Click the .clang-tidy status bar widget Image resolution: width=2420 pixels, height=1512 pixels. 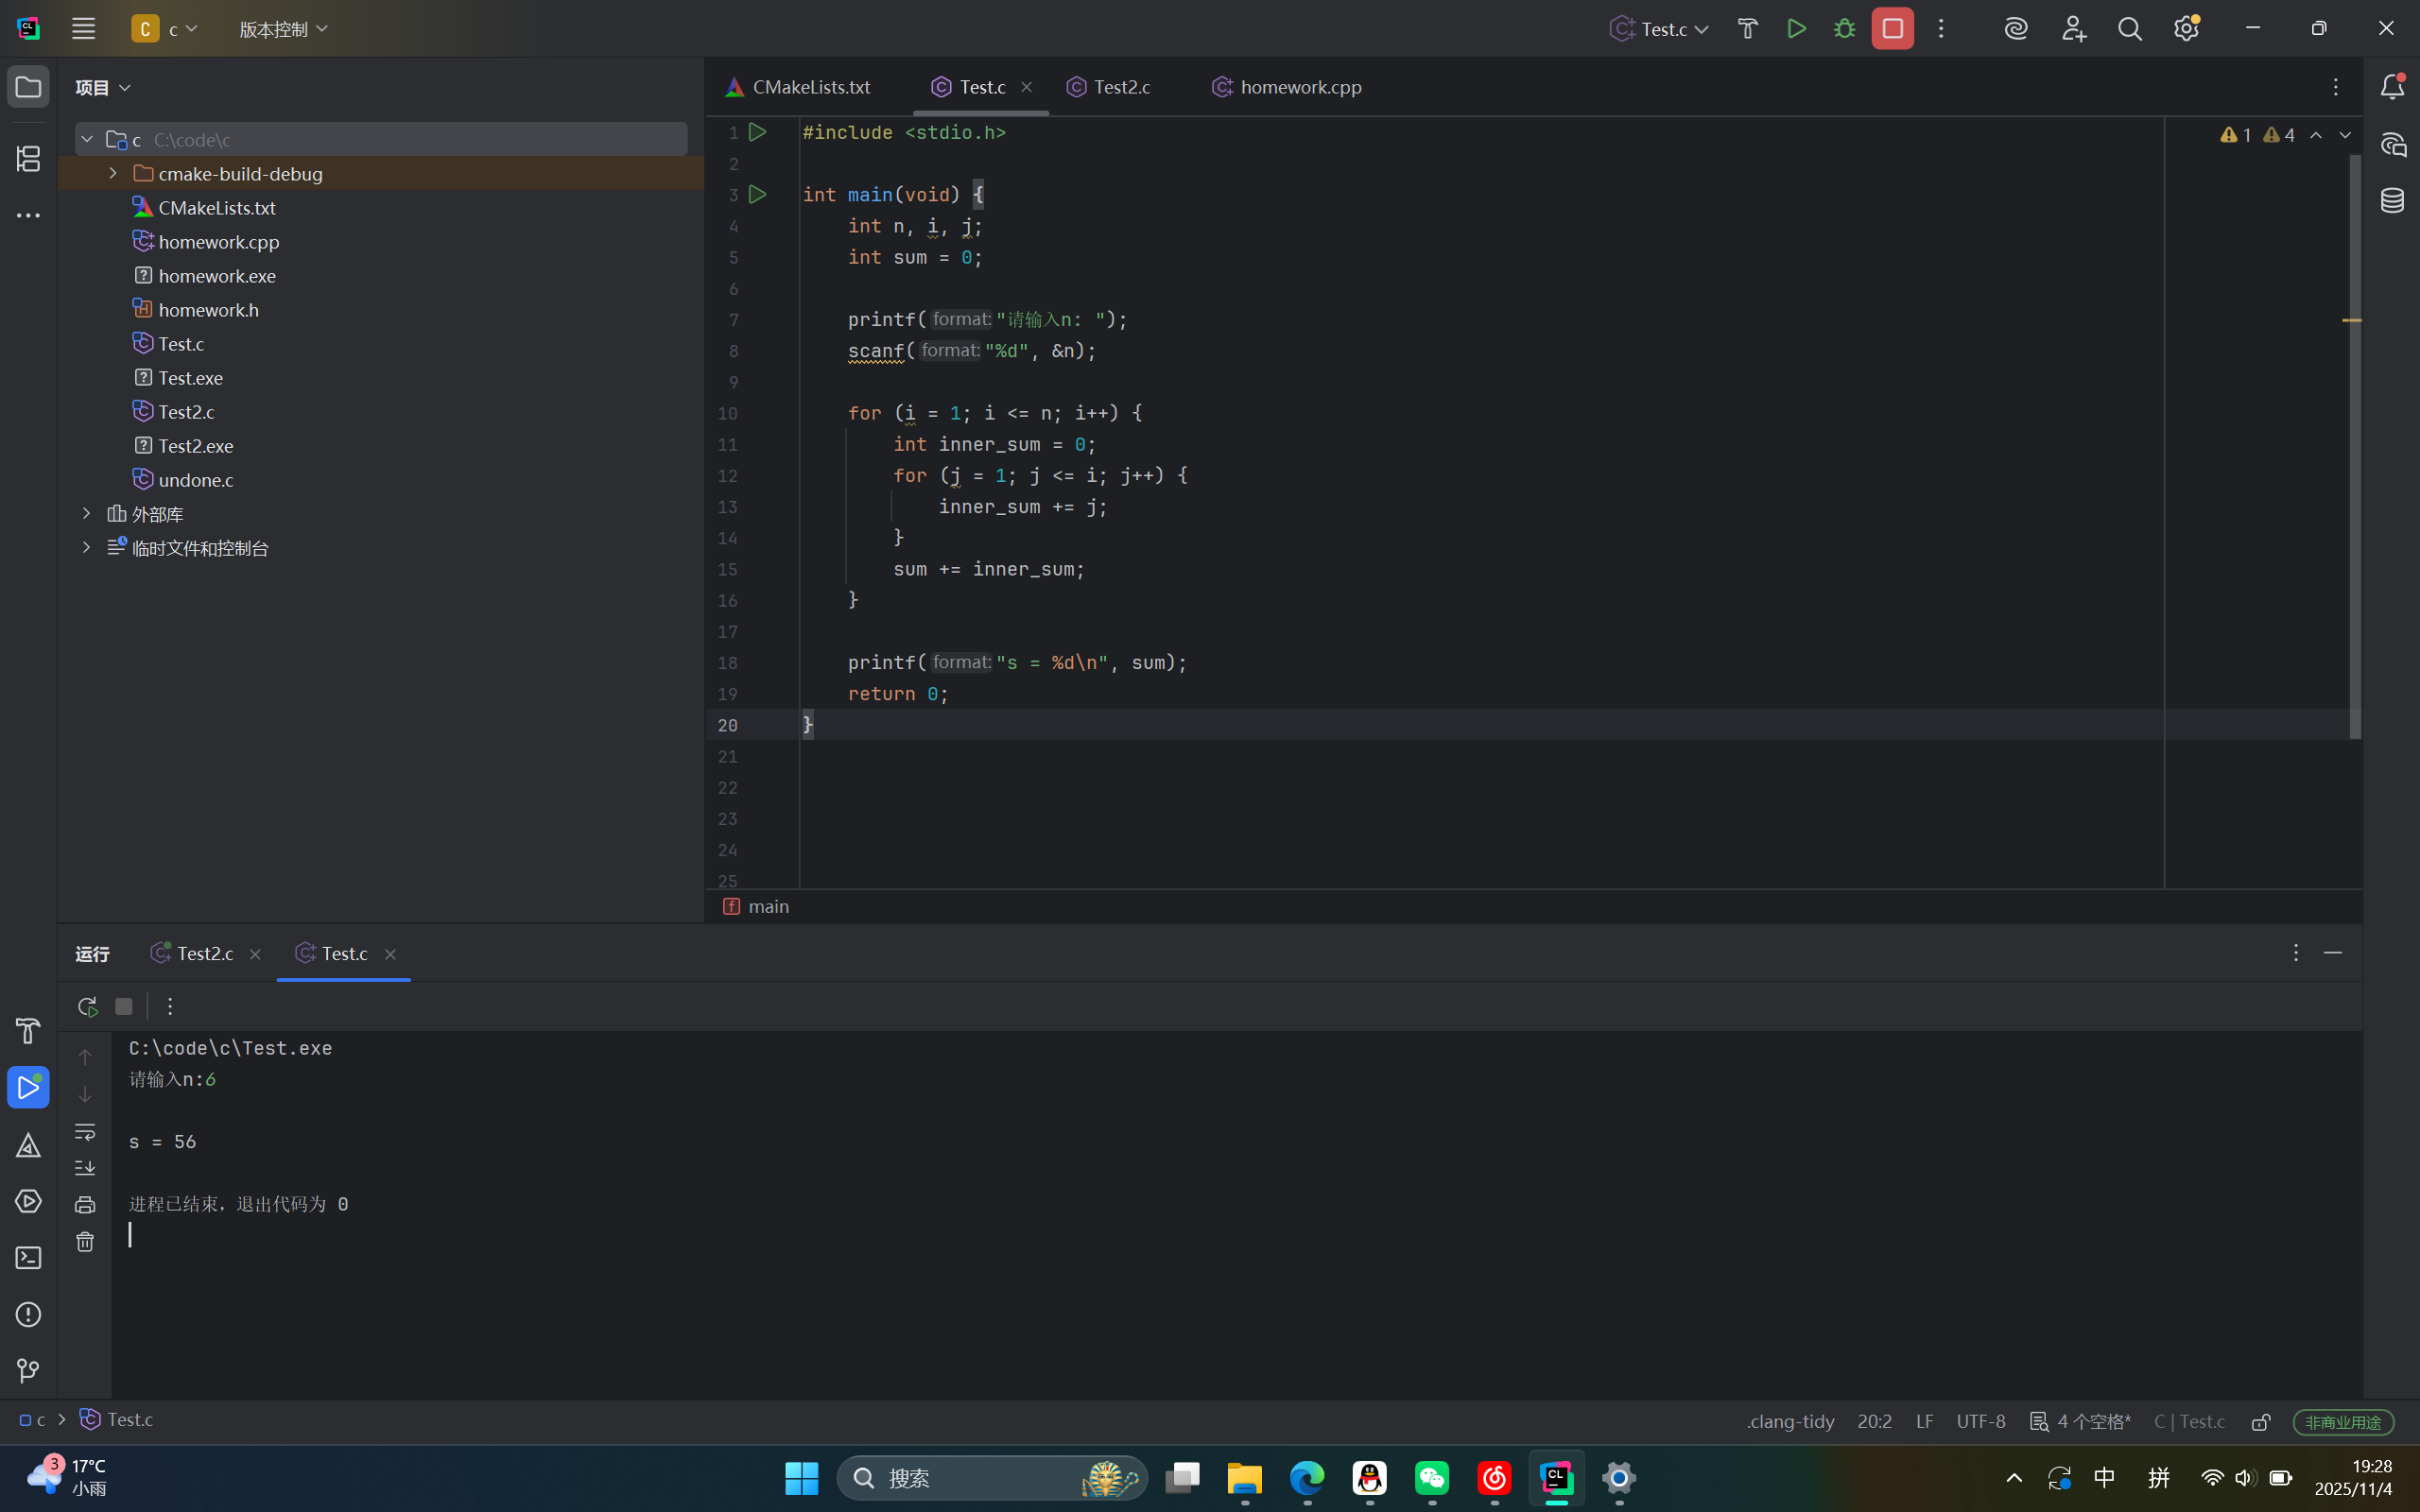(x=1790, y=1422)
